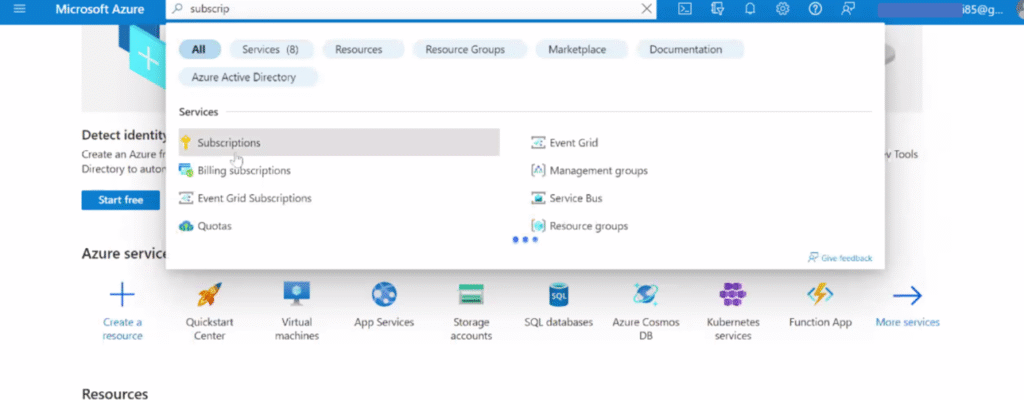The height and width of the screenshot is (400, 1024).
Task: Click inside the search field
Action: [x=411, y=9]
